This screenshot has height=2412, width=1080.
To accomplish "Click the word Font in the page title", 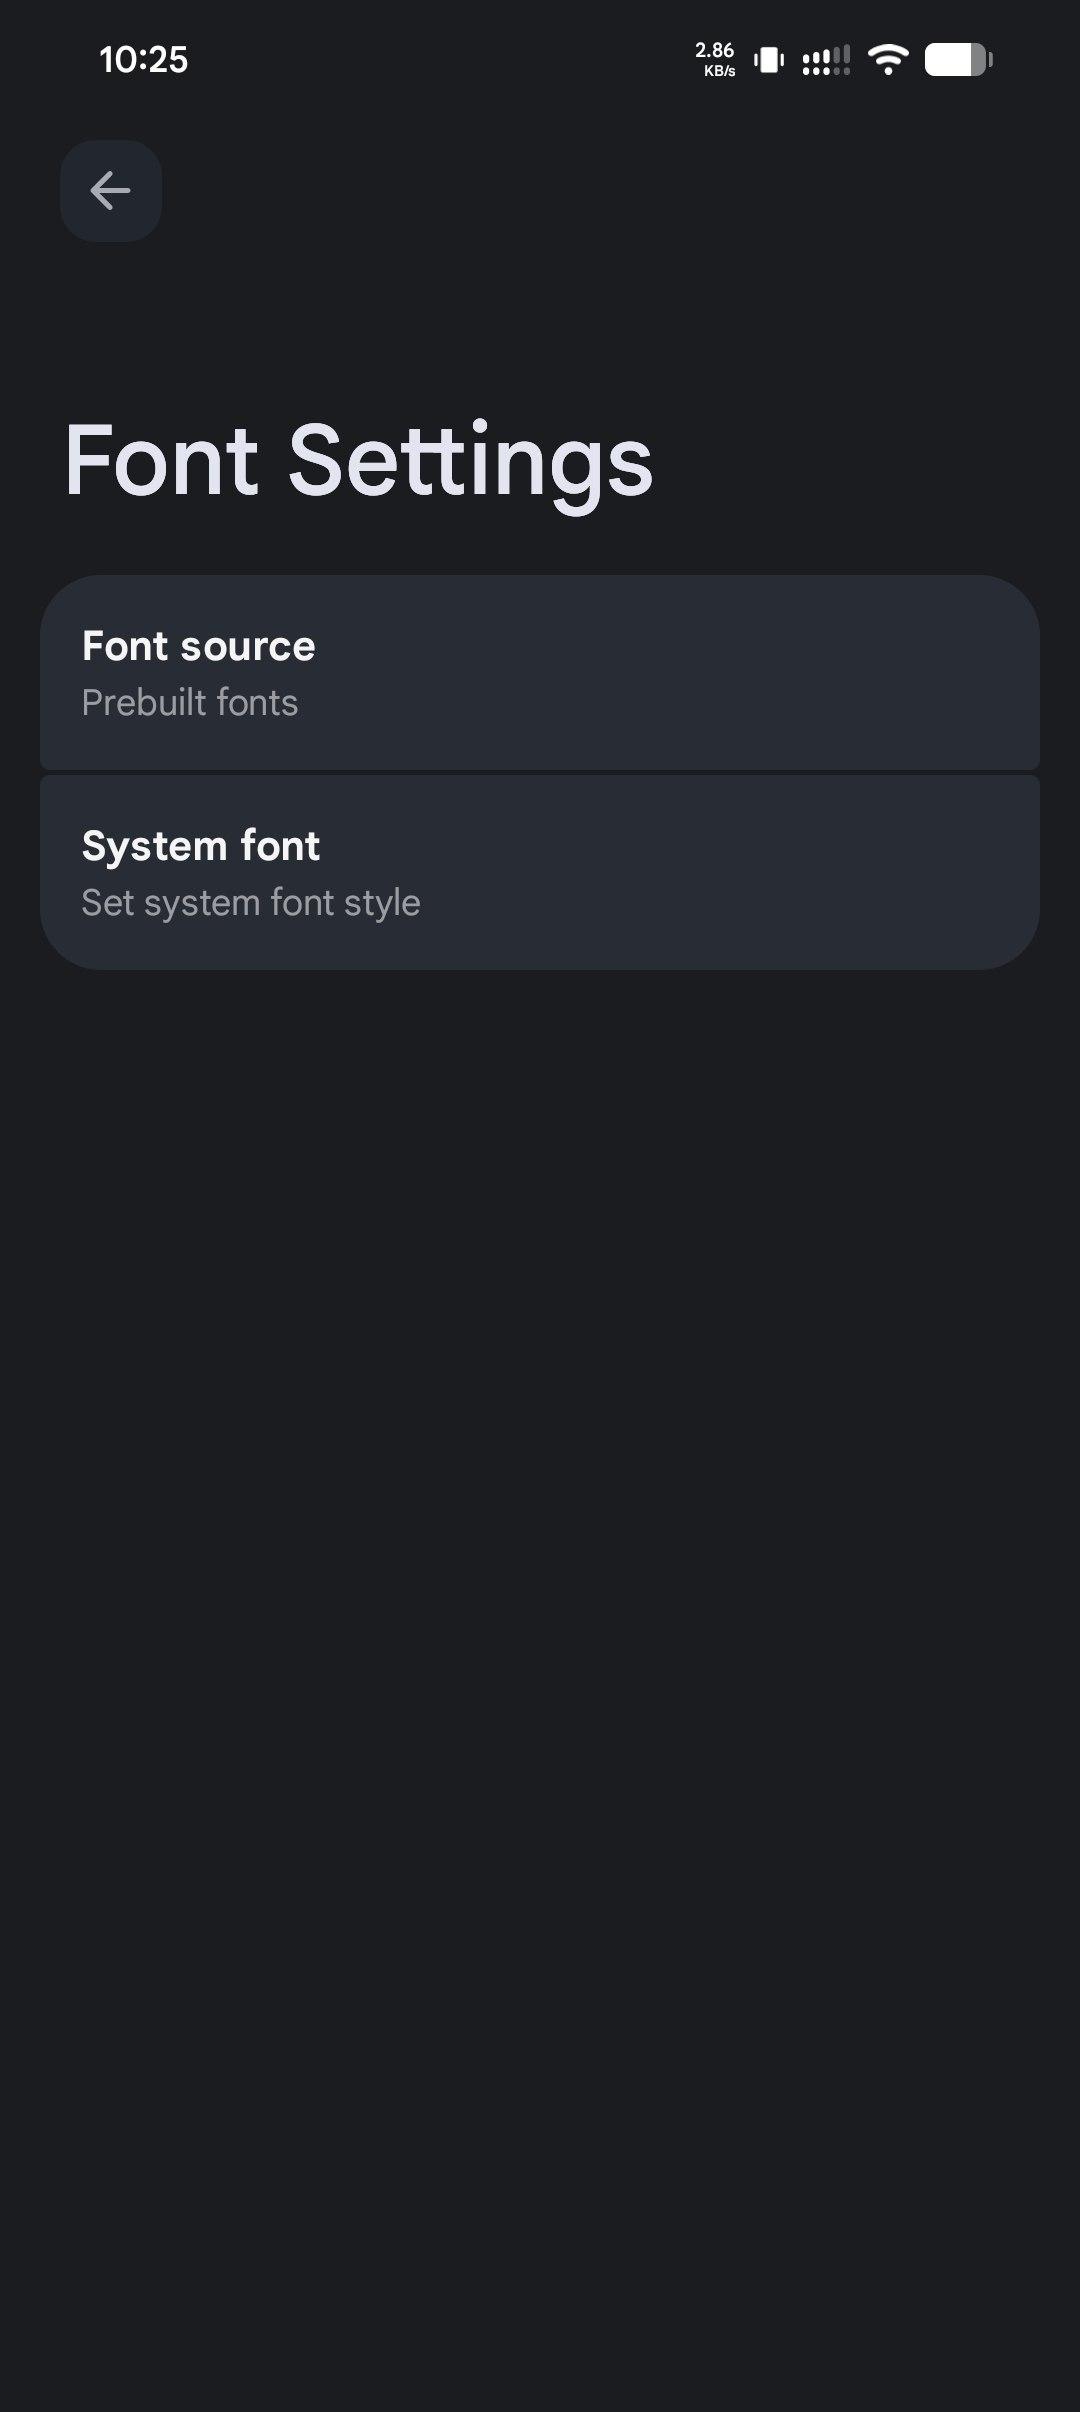I will pyautogui.click(x=162, y=461).
